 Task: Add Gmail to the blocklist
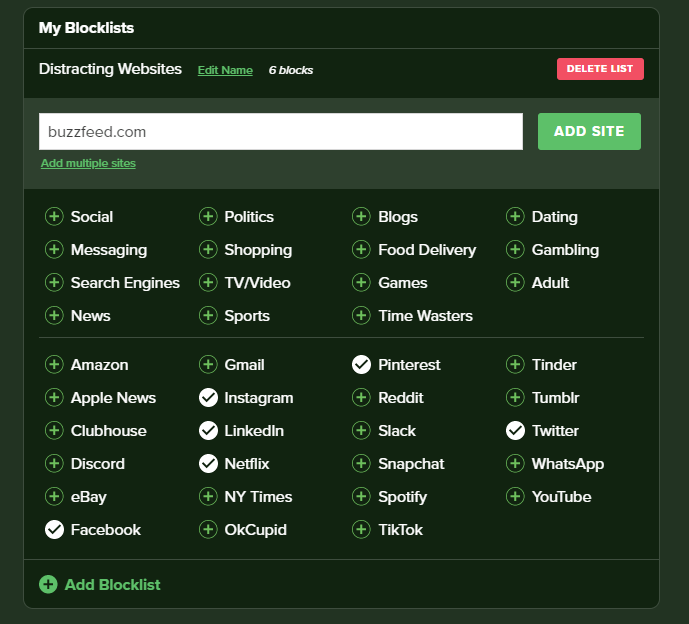coord(208,365)
